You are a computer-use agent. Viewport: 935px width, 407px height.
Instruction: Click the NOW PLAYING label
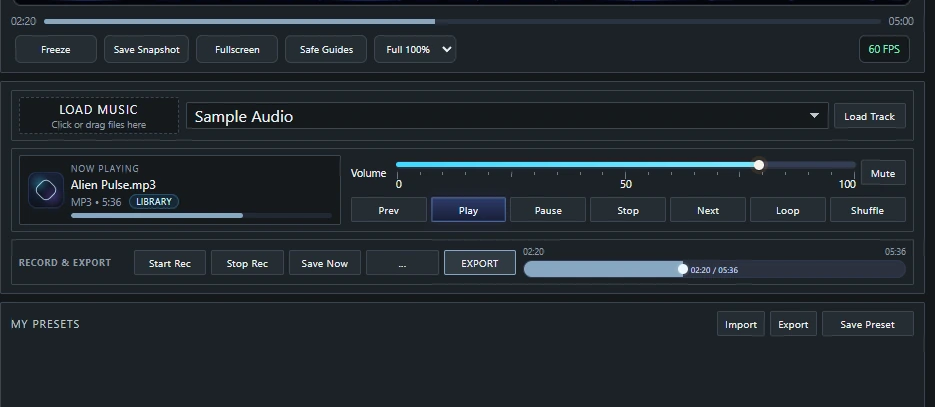pyautogui.click(x=105, y=169)
